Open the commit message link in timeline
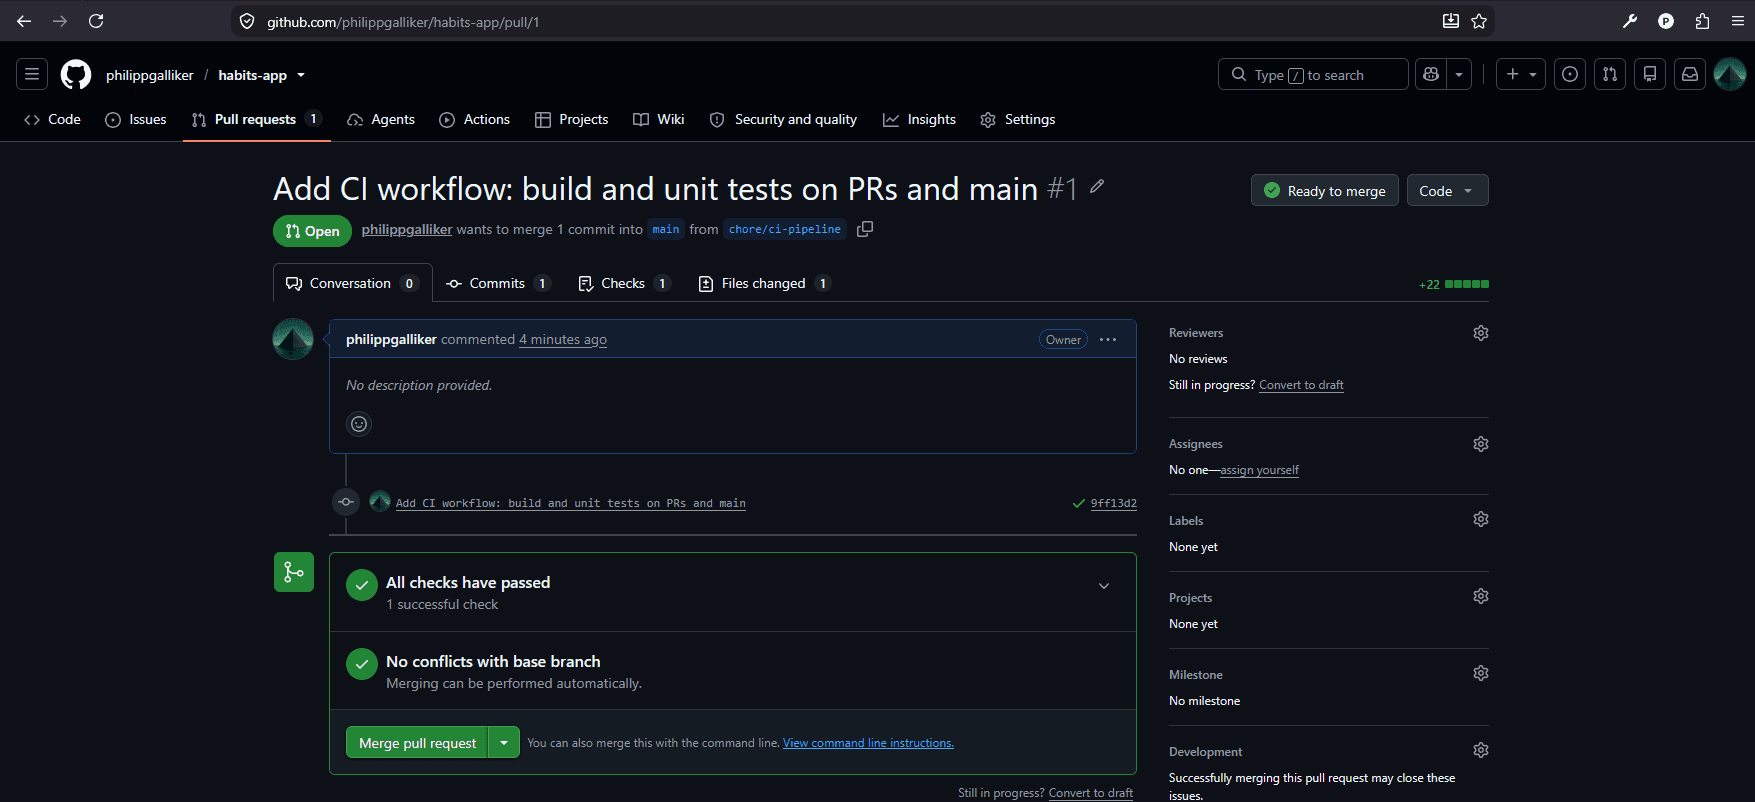Image resolution: width=1755 pixels, height=802 pixels. [570, 503]
